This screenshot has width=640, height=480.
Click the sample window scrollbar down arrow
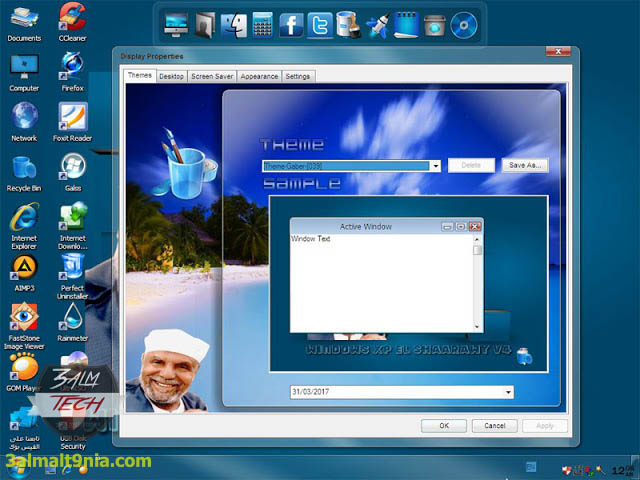477,327
